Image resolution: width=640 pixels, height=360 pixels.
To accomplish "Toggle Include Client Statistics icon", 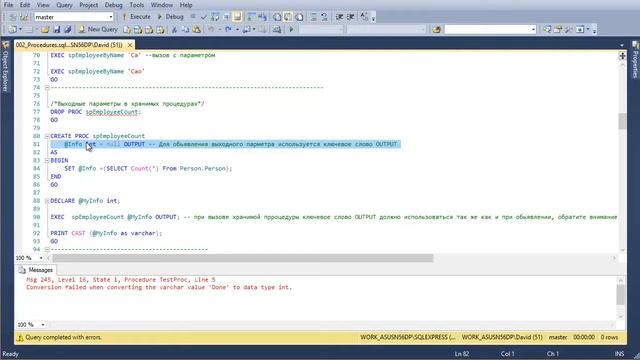I will point(262,17).
